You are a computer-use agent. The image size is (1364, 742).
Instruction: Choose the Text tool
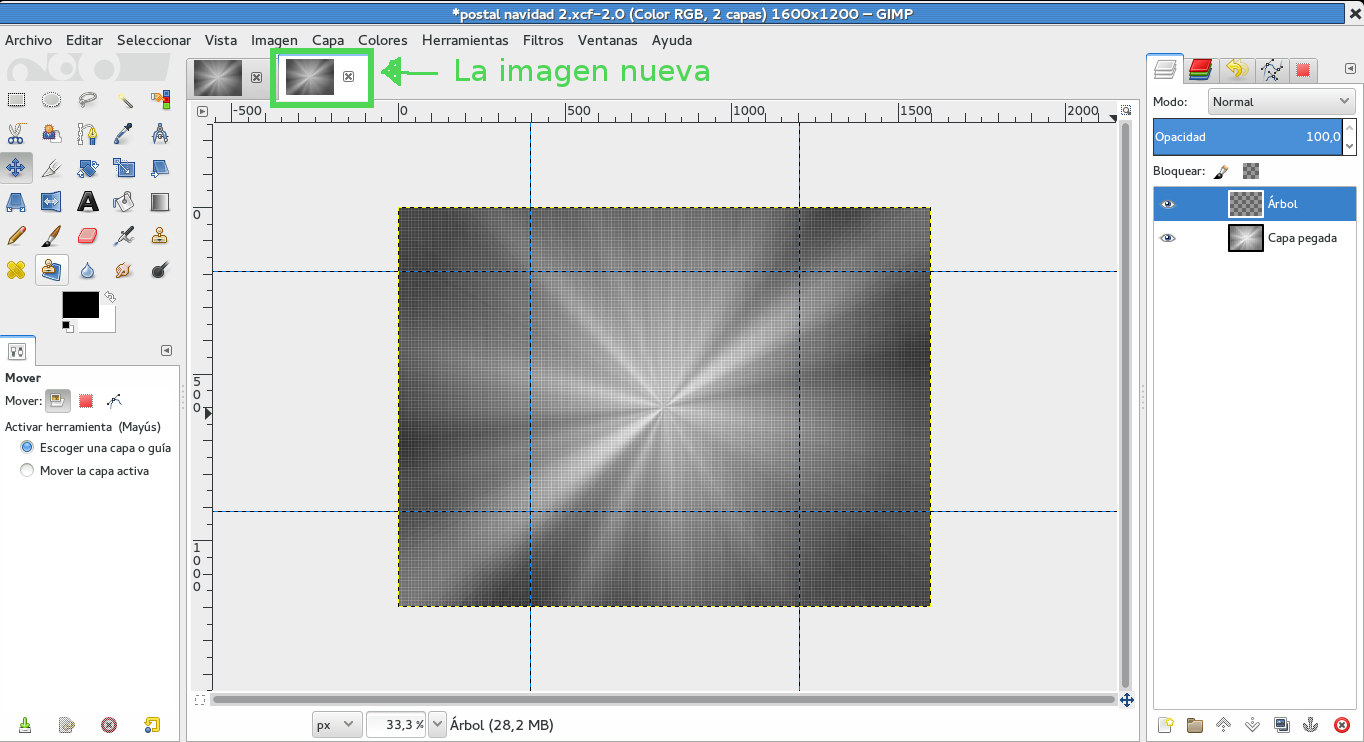pos(87,201)
